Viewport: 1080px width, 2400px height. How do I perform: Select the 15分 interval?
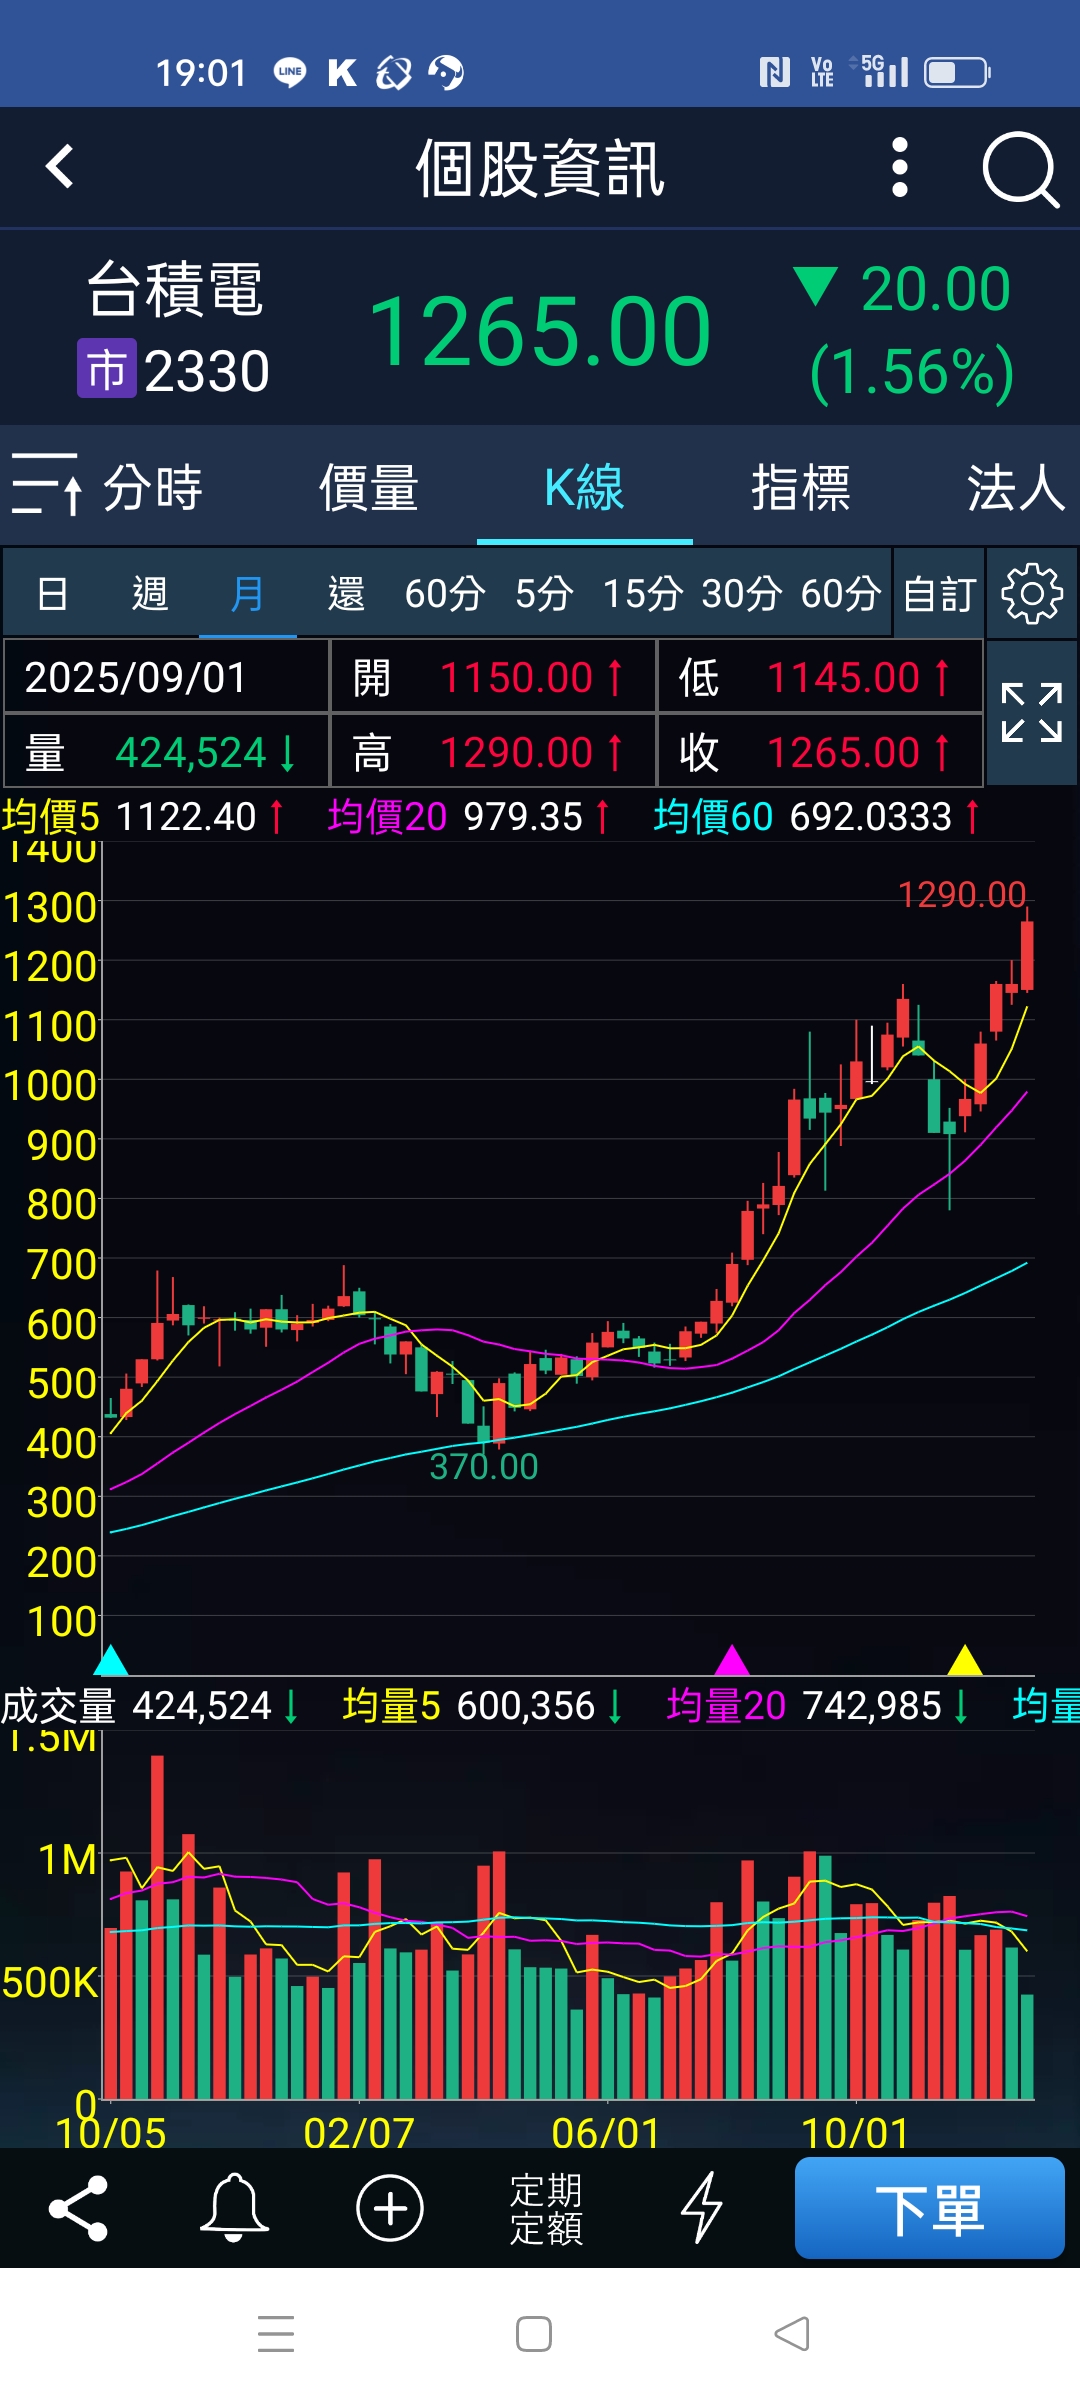coord(643,594)
